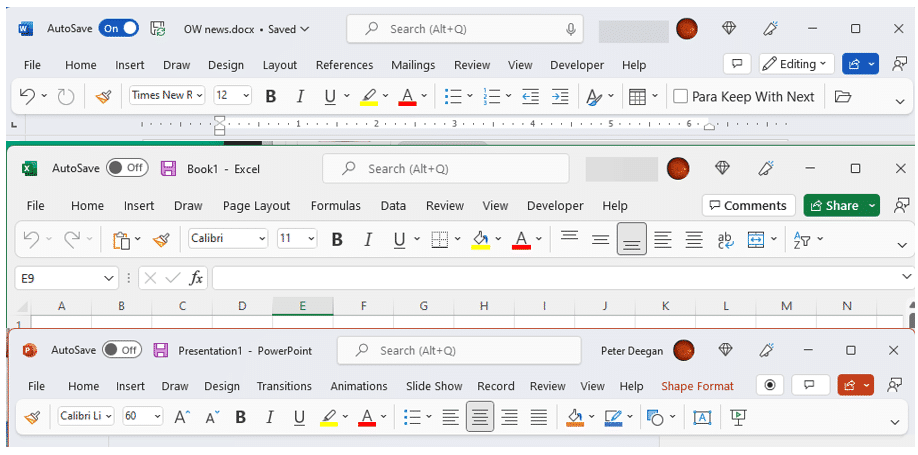Open the Transitions tab in PowerPoint
This screenshot has height=455, width=918.
(284, 386)
